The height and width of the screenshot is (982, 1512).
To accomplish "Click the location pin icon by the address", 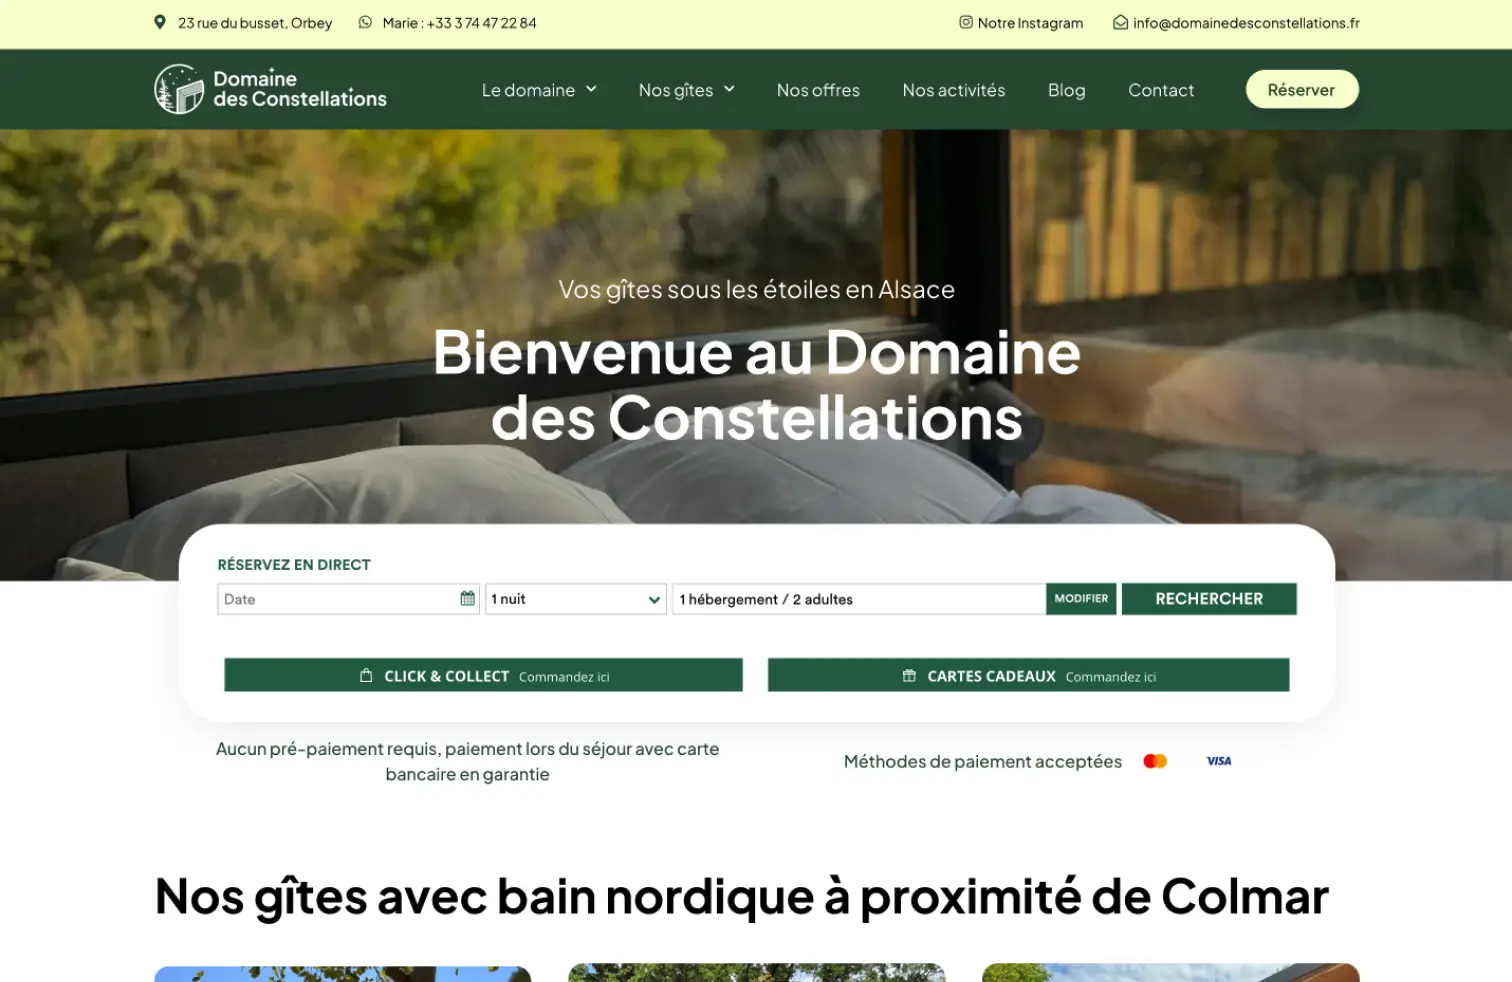I will pyautogui.click(x=160, y=22).
